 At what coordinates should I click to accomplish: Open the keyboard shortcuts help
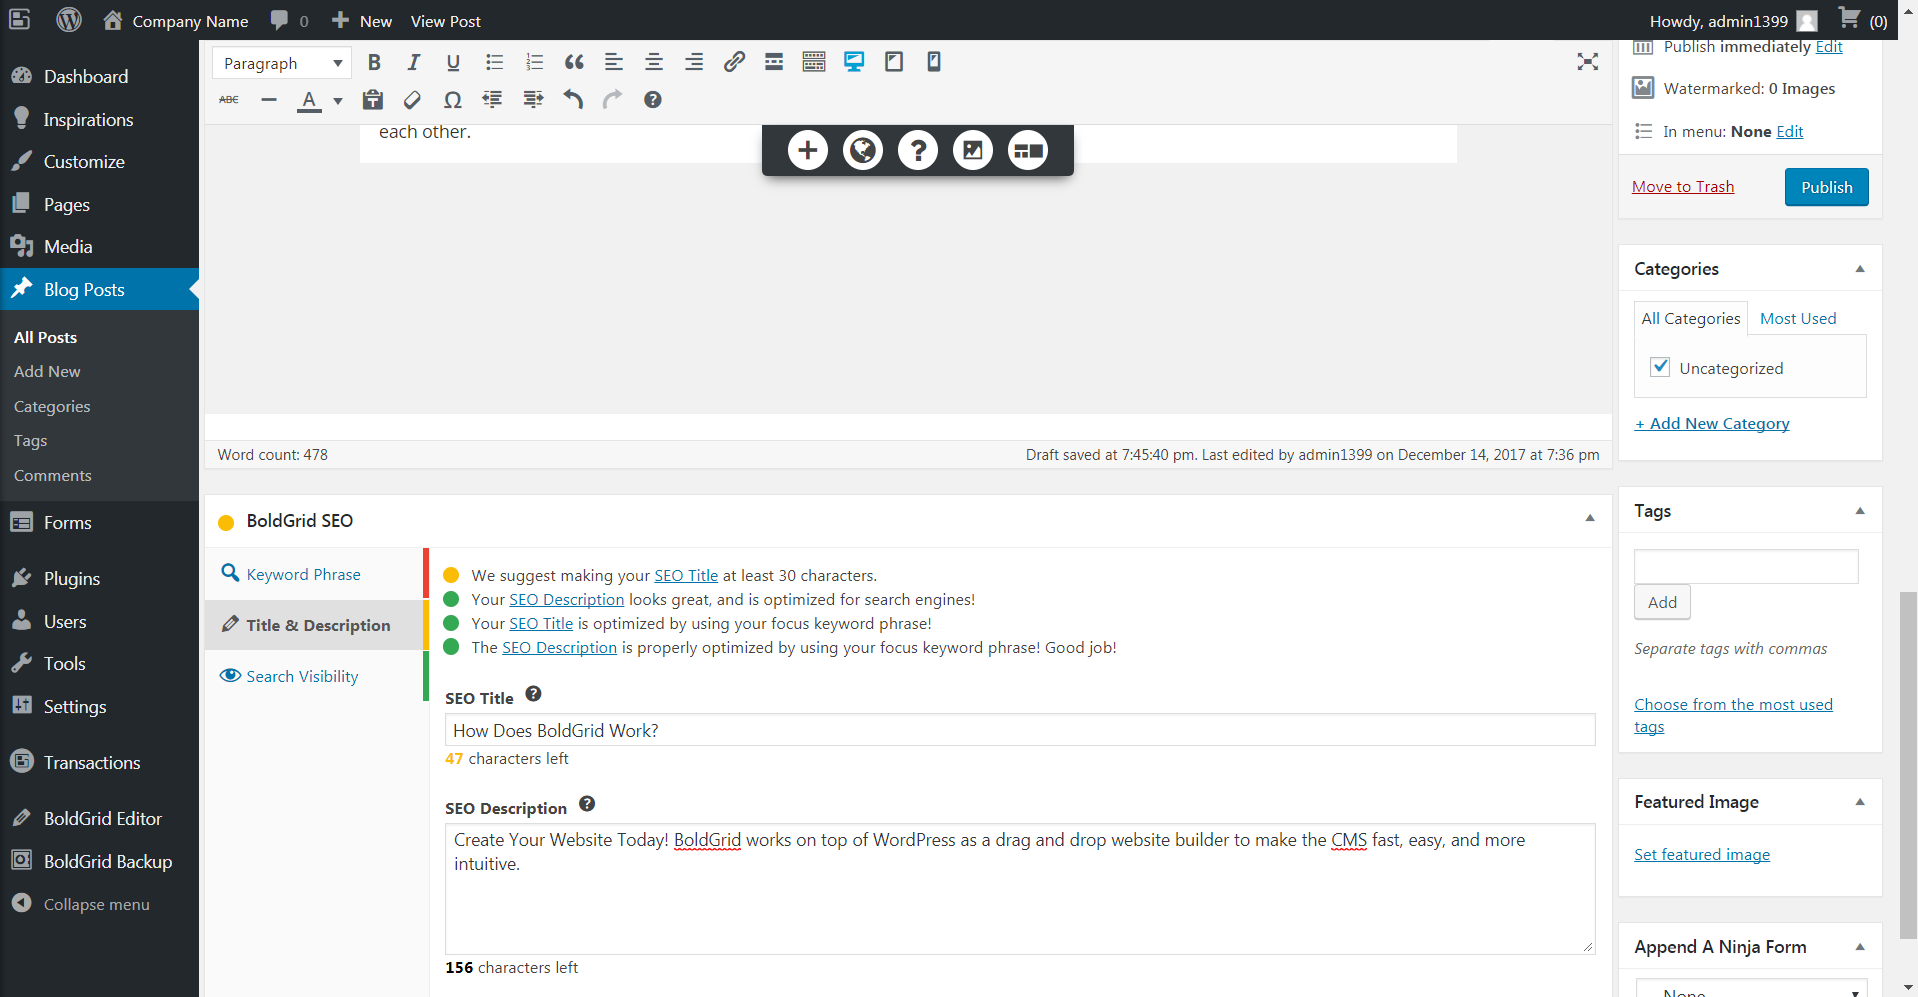tap(653, 100)
